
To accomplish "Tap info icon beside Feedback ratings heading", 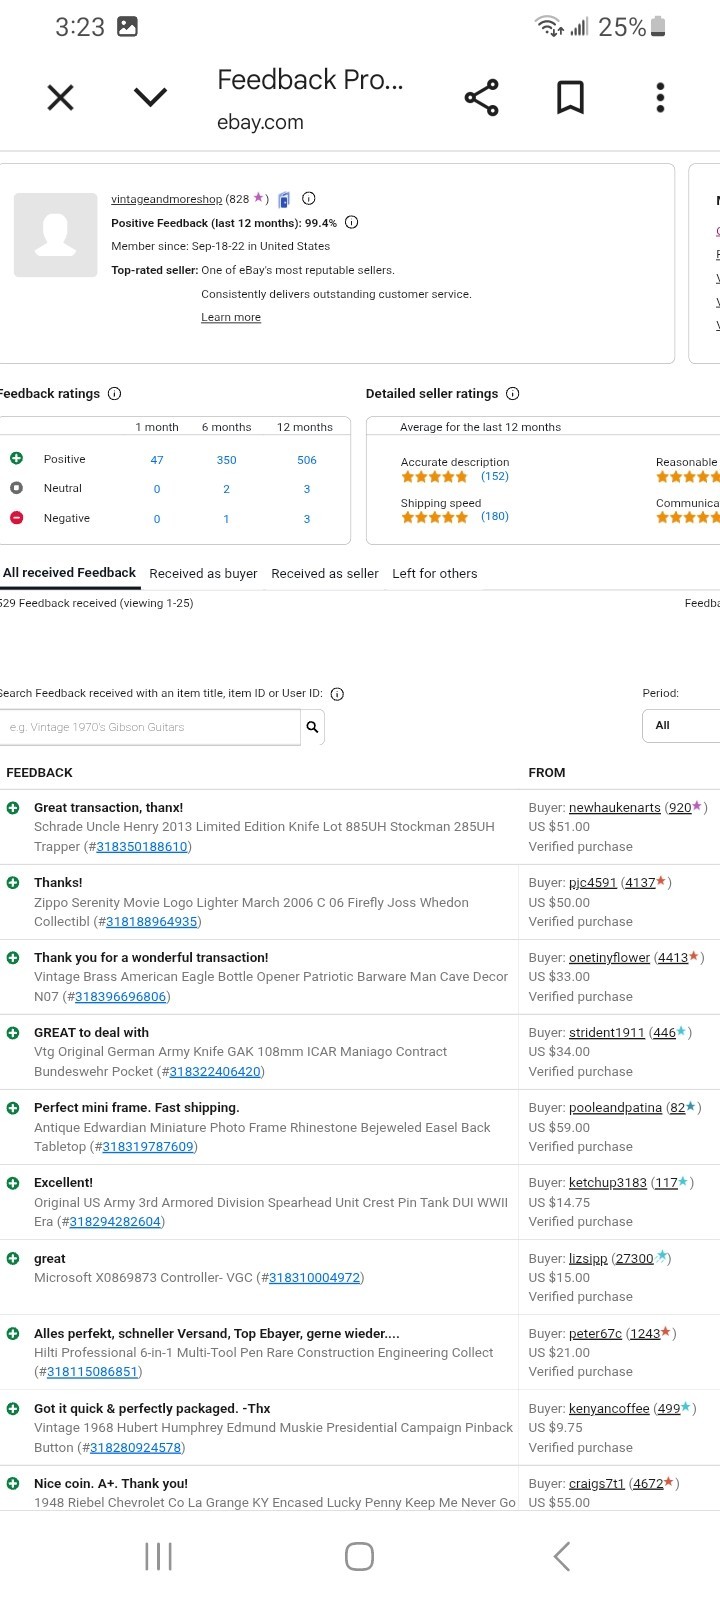I will click(x=114, y=393).
